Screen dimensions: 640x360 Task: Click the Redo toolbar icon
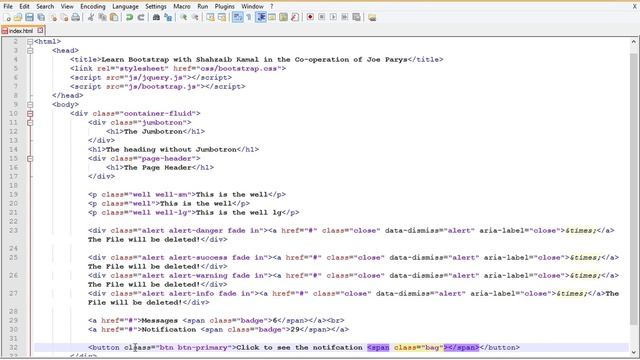pyautogui.click(x=141, y=17)
